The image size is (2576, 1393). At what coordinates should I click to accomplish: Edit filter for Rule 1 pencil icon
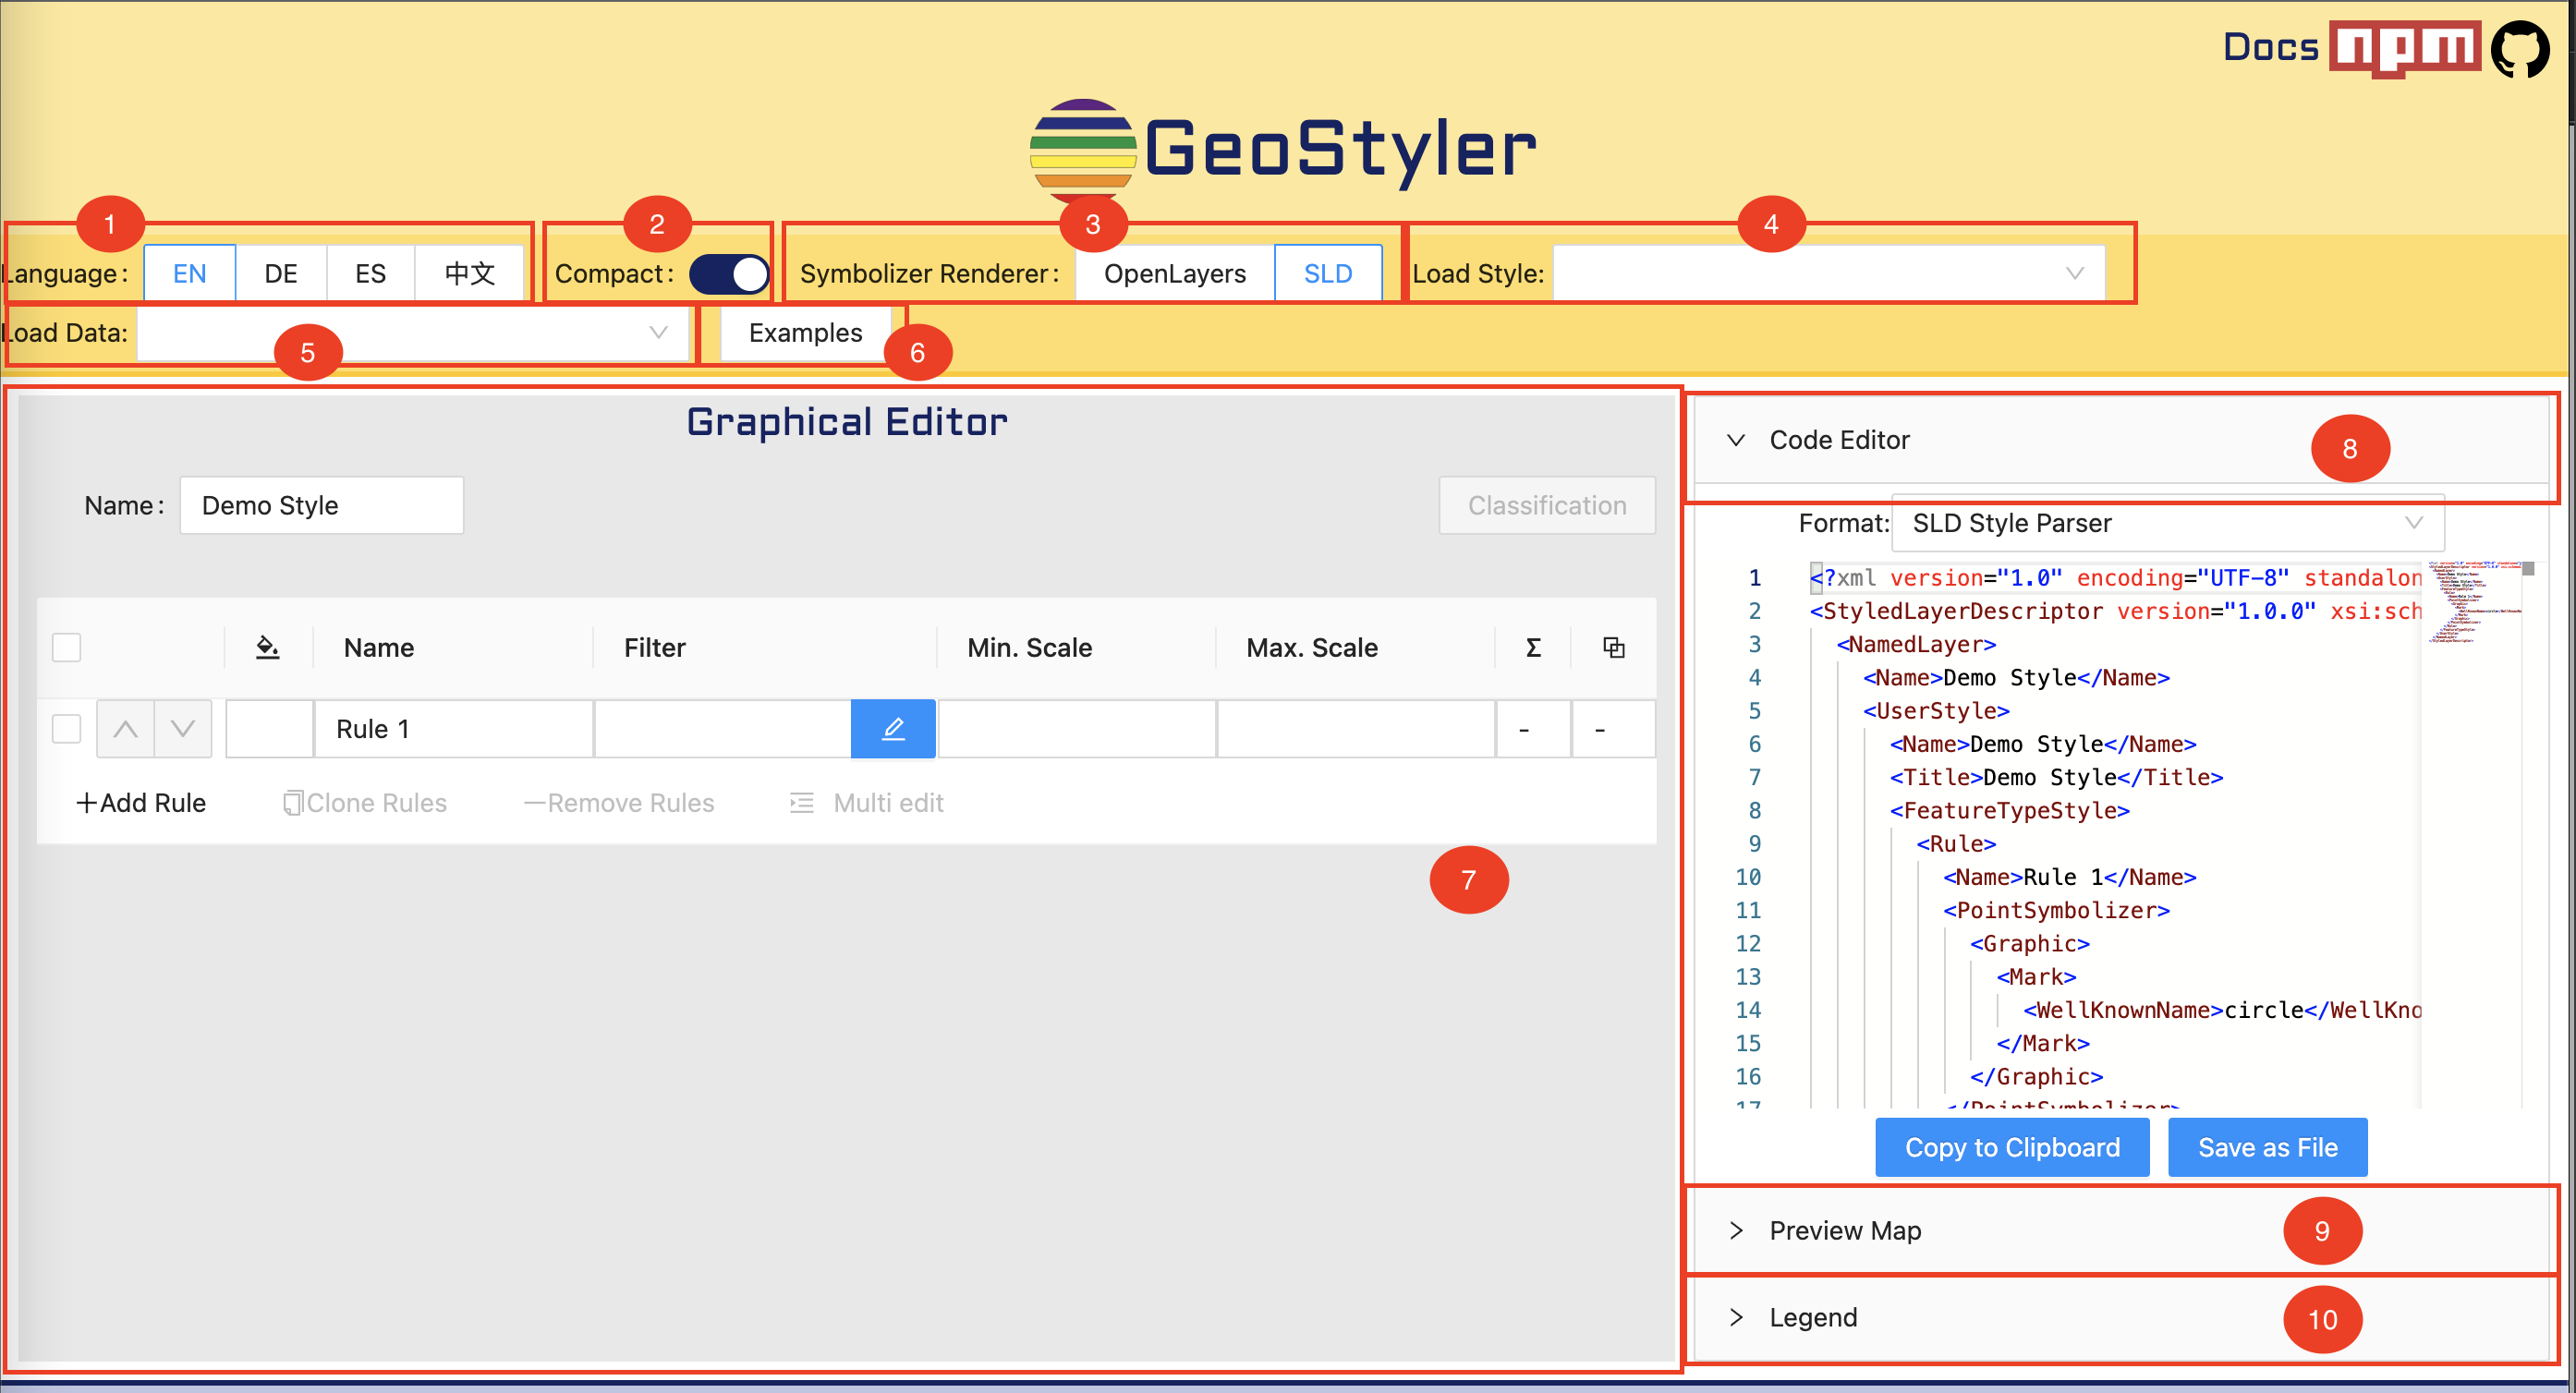[x=893, y=729]
